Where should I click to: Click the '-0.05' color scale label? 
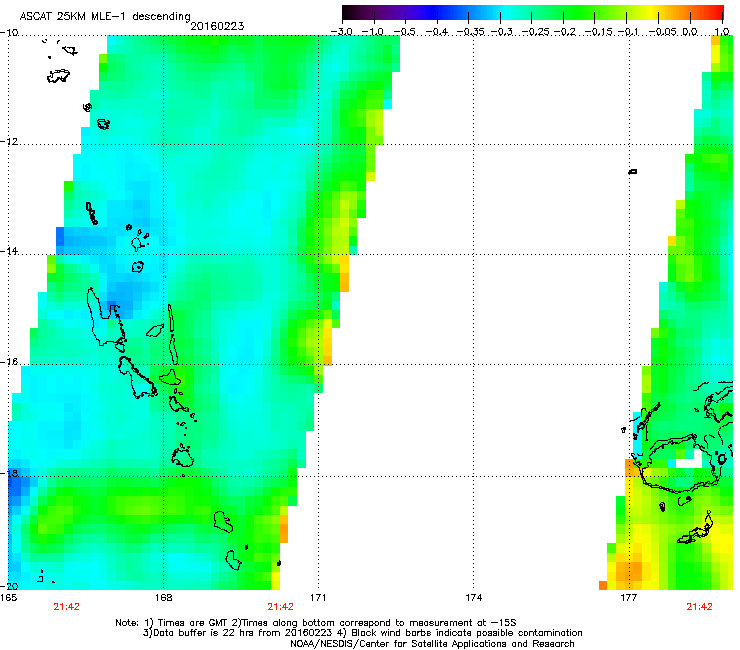coord(664,32)
